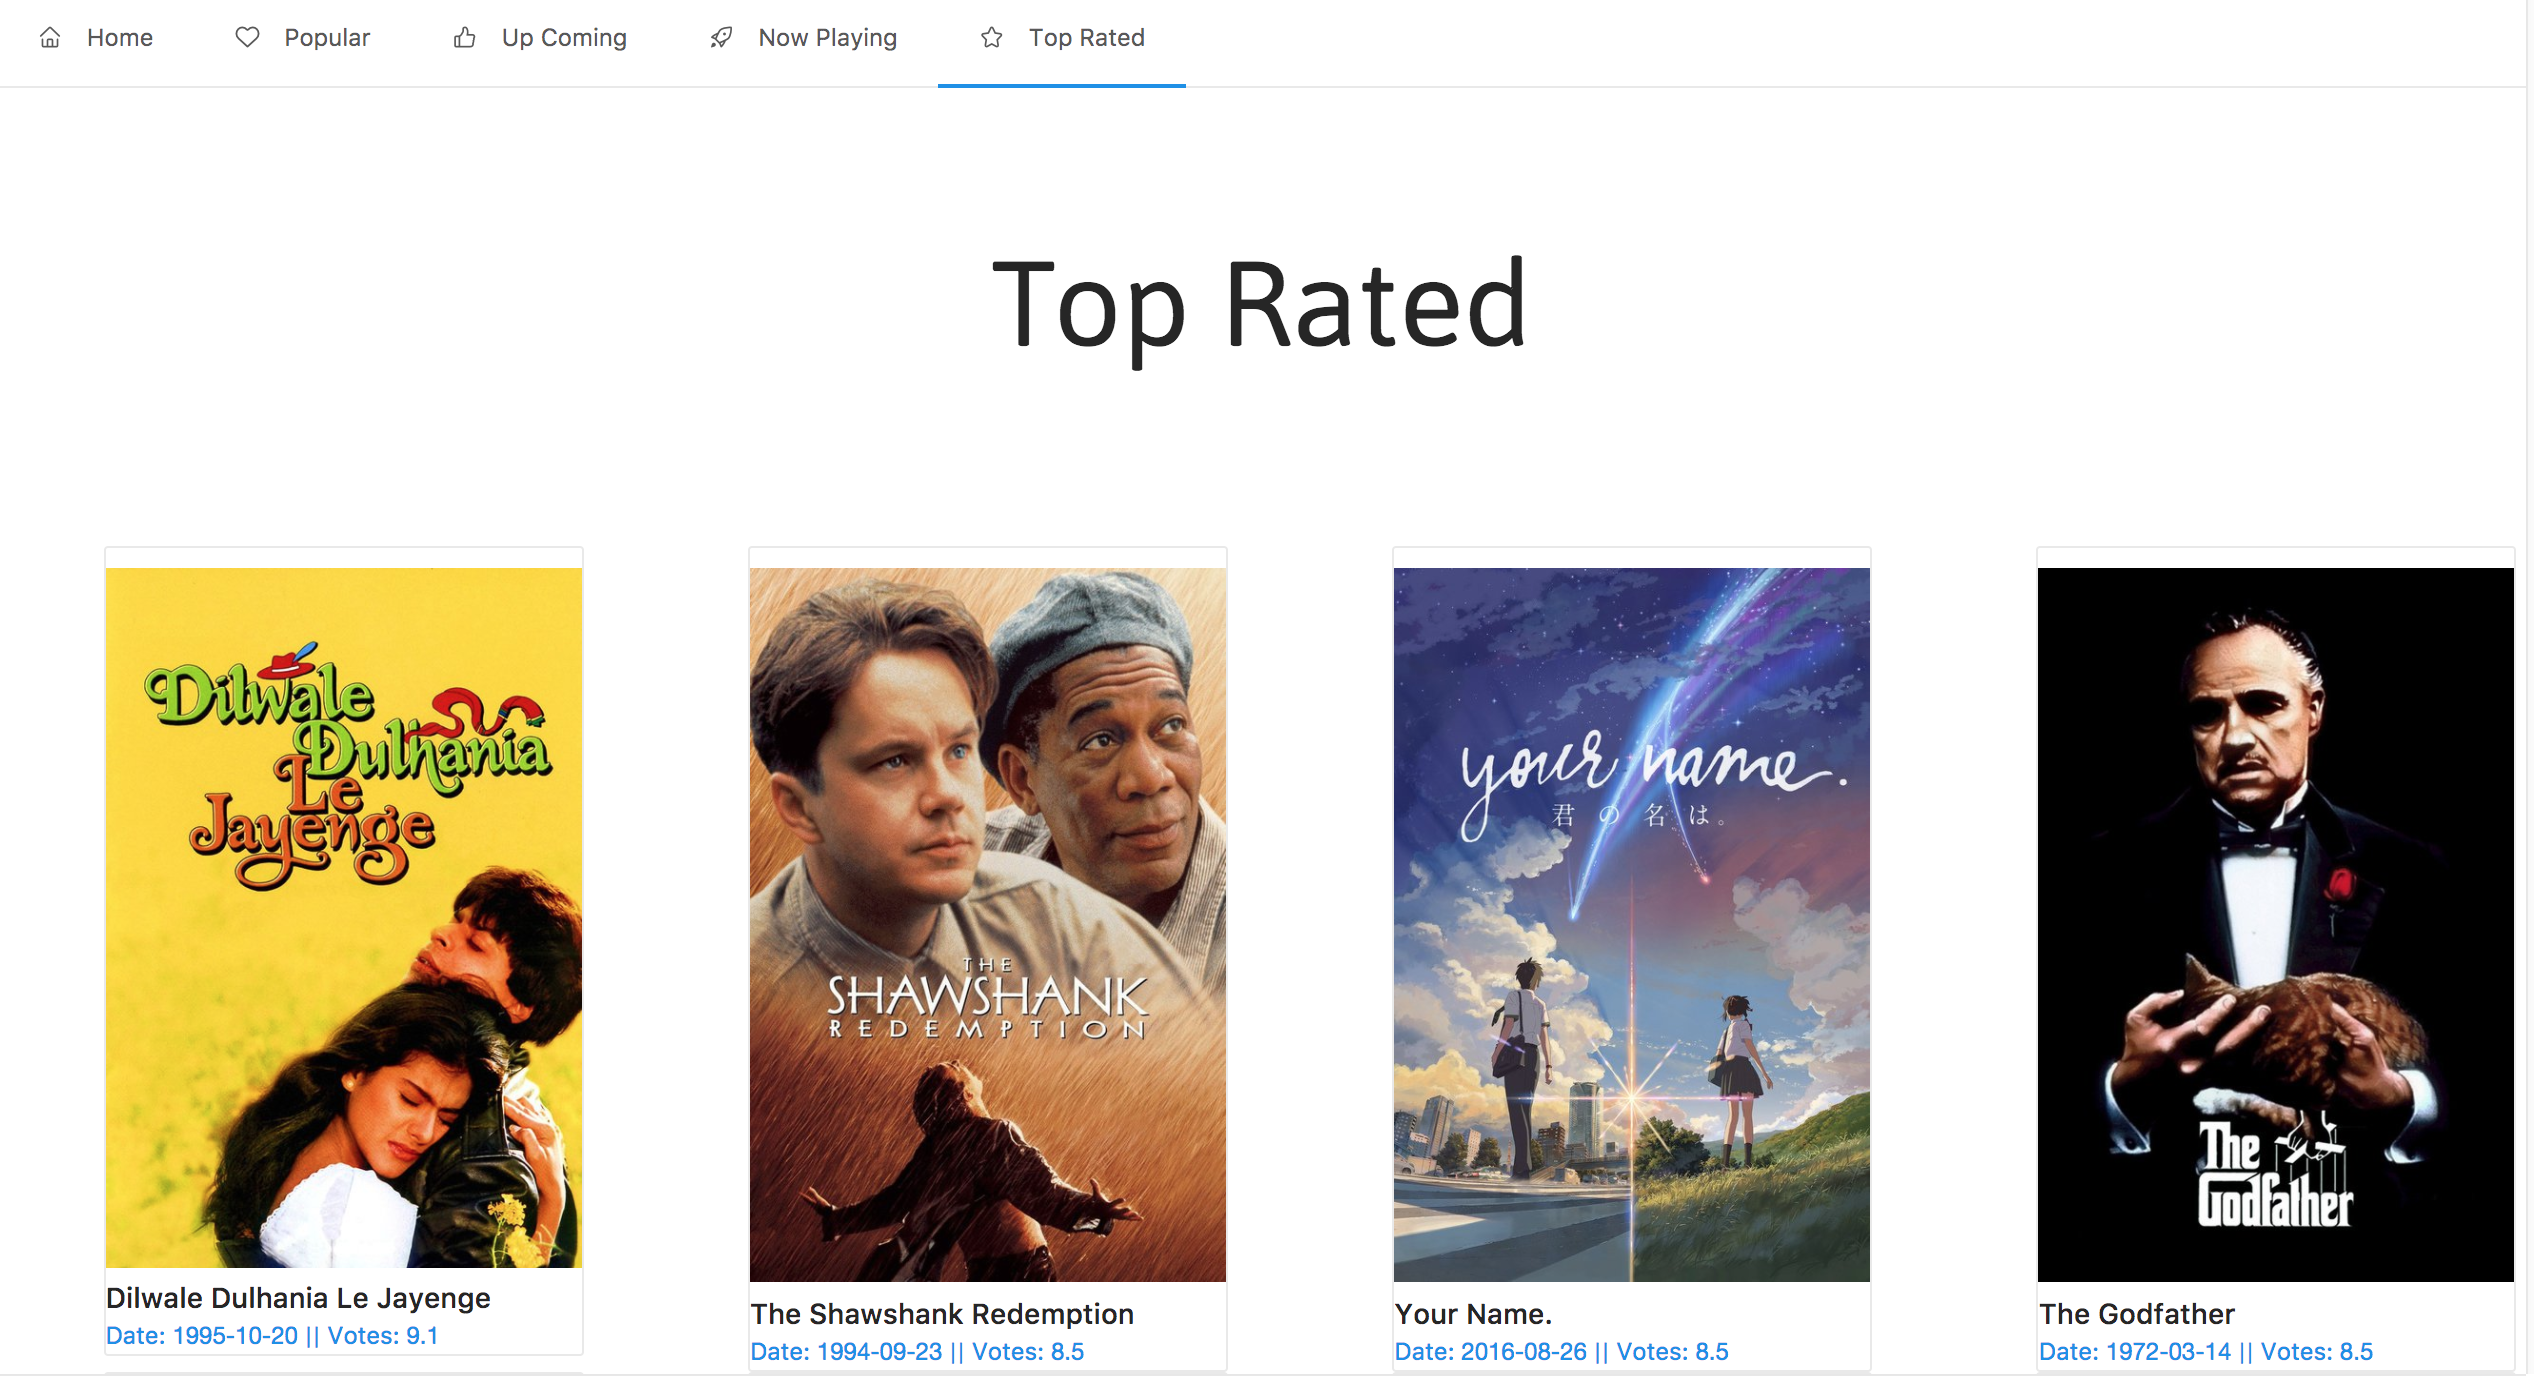
Task: Click The Godfather title text
Action: tap(2137, 1314)
